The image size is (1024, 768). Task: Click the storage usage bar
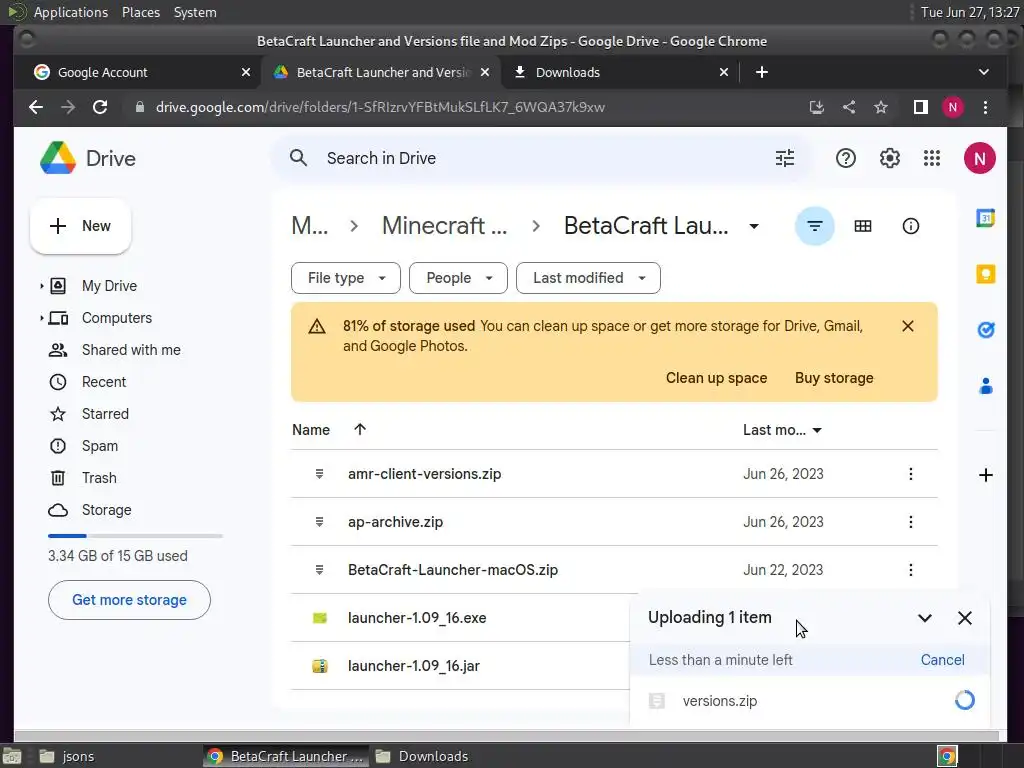pos(135,536)
